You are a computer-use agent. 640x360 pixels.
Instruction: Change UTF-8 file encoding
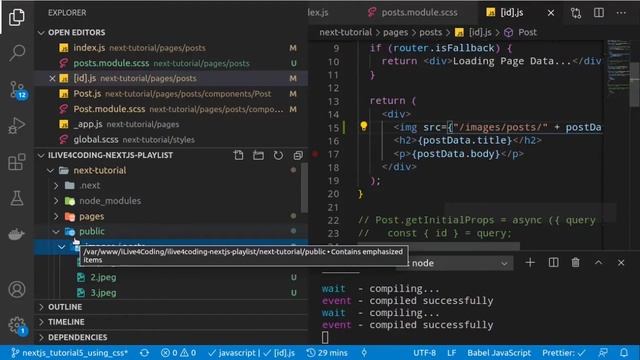(x=424, y=353)
